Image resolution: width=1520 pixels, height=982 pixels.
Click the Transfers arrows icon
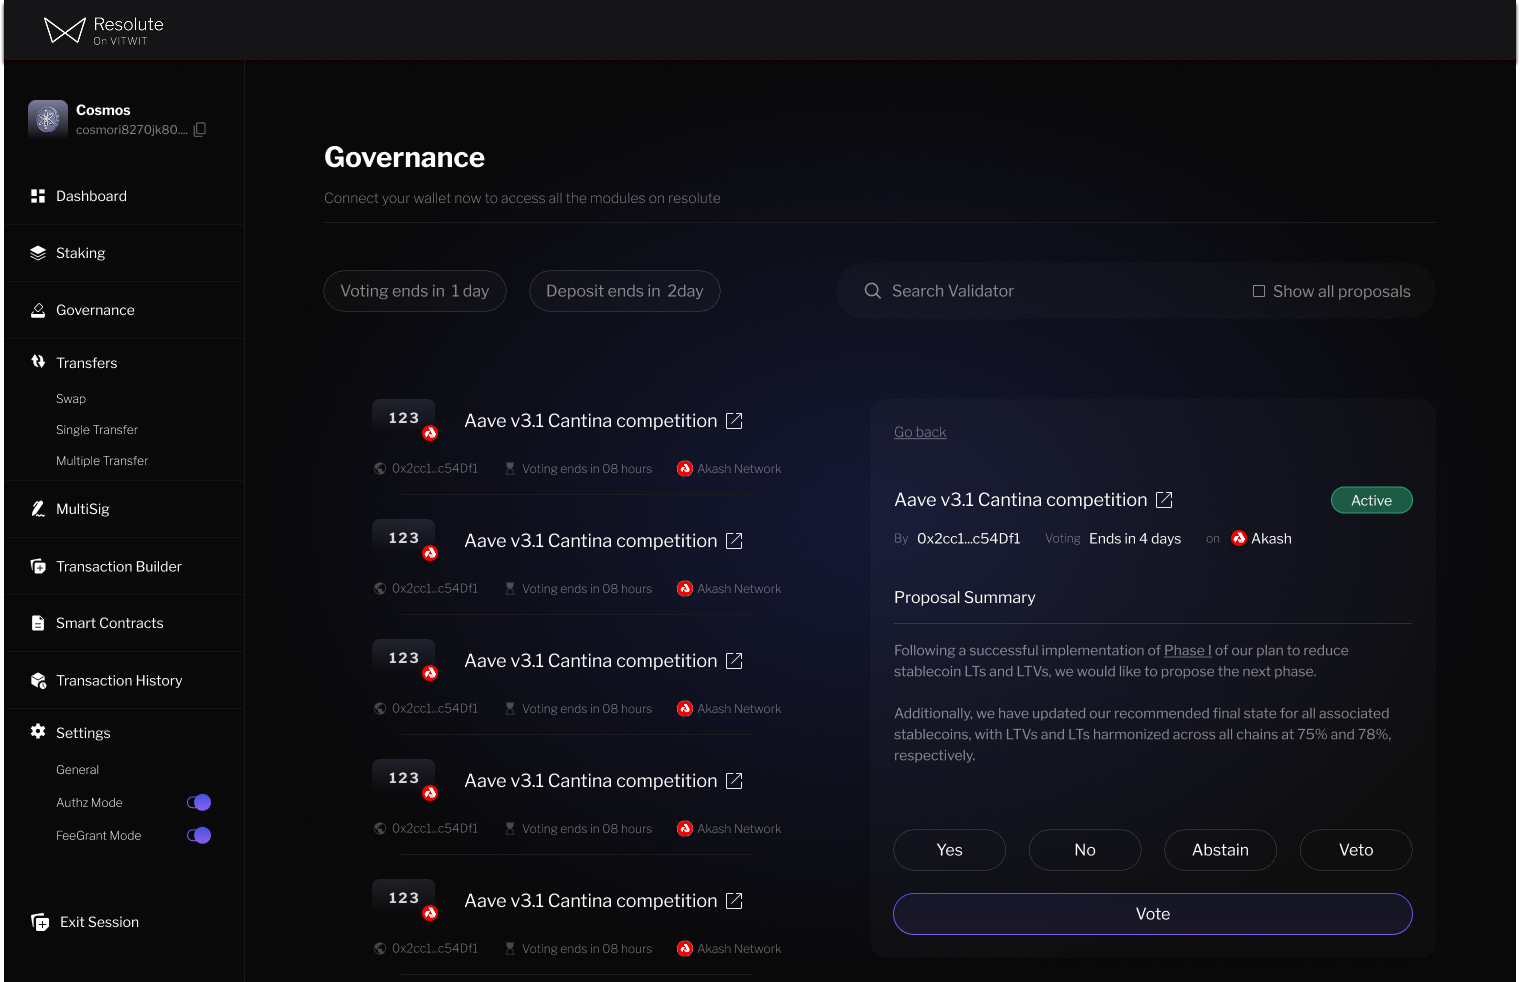pos(38,361)
